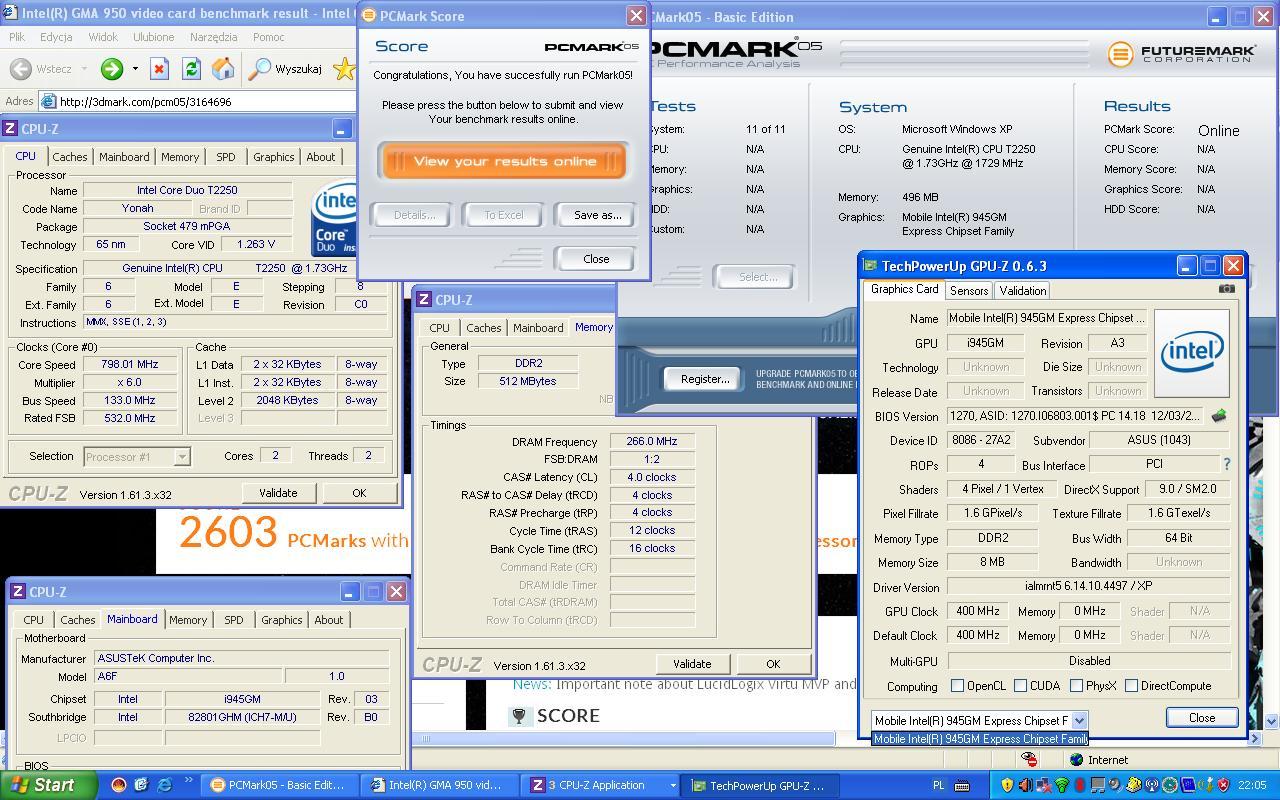Click the browser vertical scroll down arrow
Image resolution: width=1280 pixels, height=800 pixels.
(x=1271, y=721)
